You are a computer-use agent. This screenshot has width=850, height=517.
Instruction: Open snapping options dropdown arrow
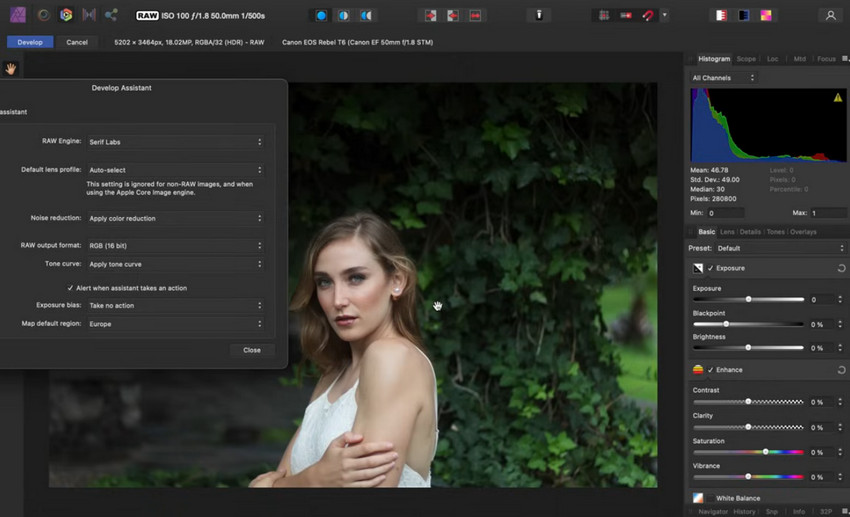click(665, 16)
